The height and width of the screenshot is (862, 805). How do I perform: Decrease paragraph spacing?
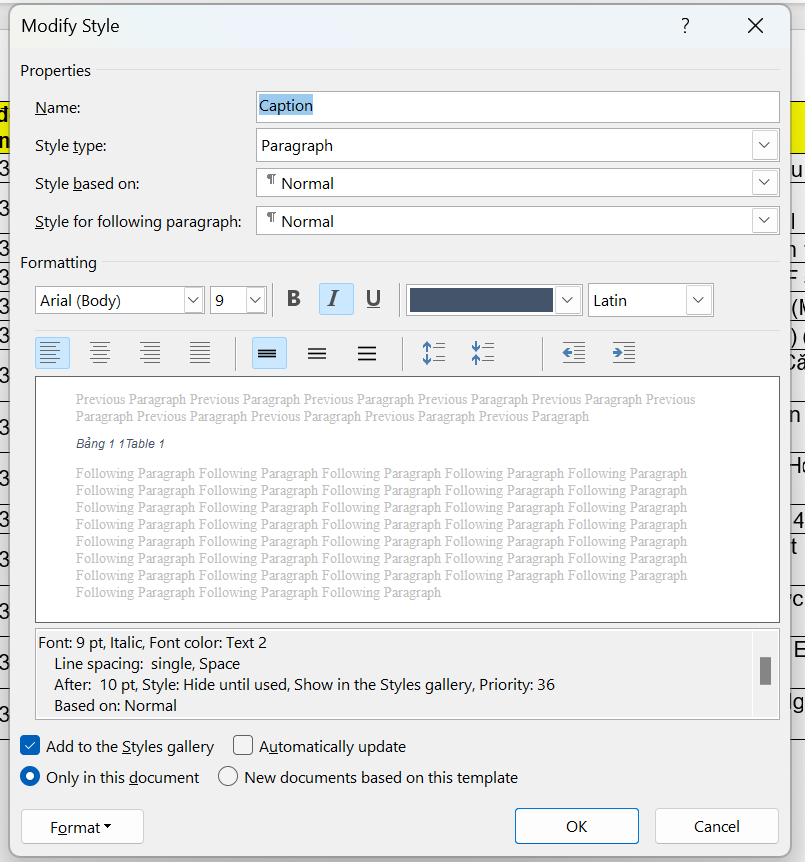click(x=483, y=353)
